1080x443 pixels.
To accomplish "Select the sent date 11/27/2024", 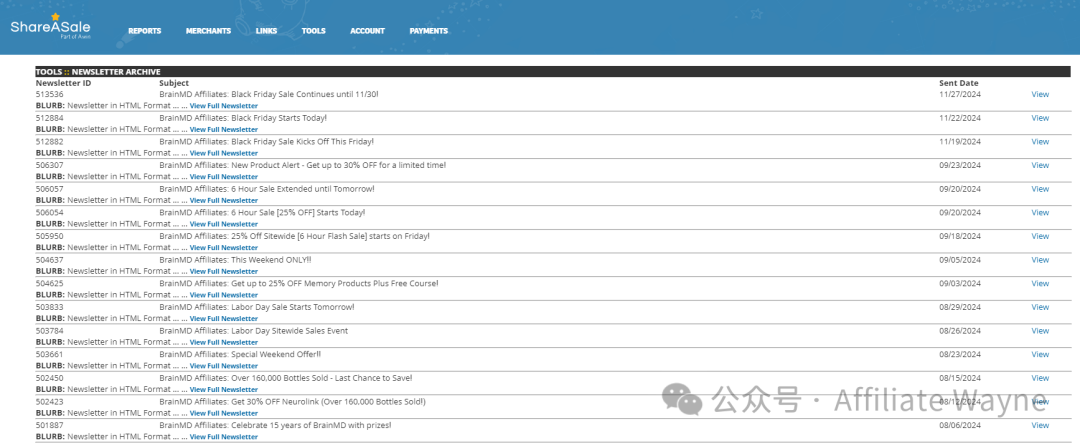I will pyautogui.click(x=959, y=94).
